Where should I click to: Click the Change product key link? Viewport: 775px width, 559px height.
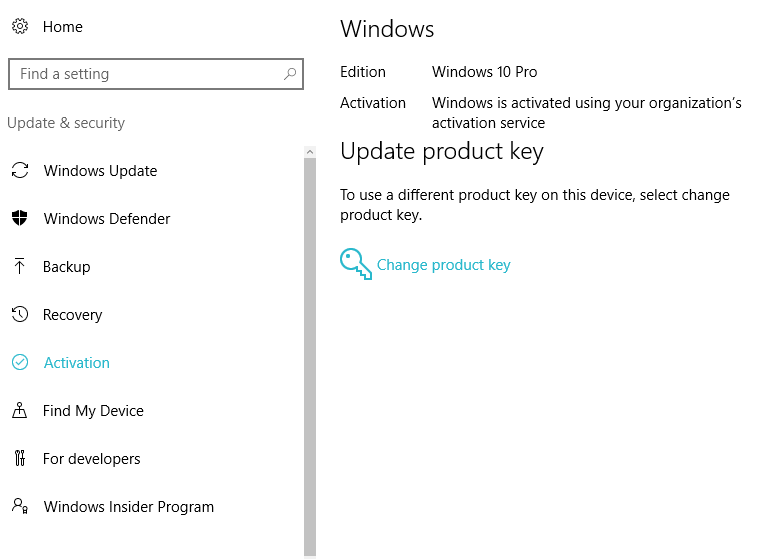(443, 265)
